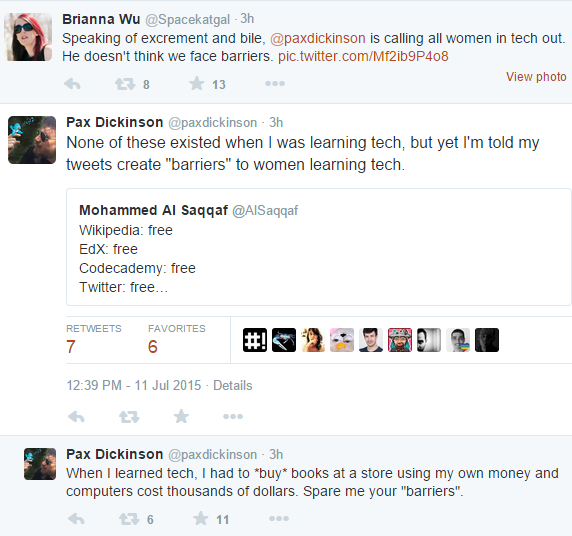572x536 pixels.
Task: Open Brianna Wu's profile avatar
Action: point(28,37)
